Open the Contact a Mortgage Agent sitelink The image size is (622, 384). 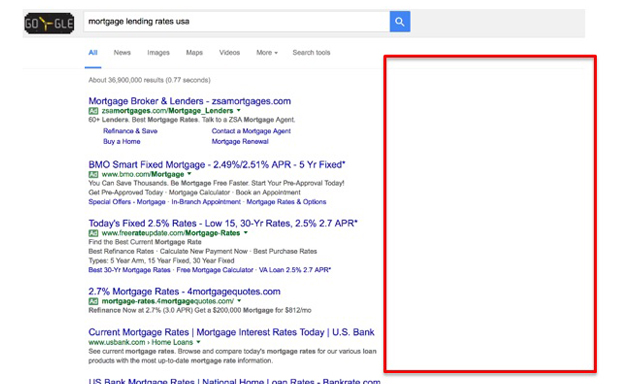click(251, 131)
